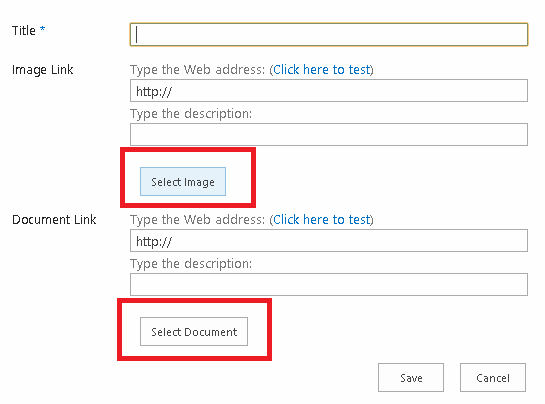Click the Image Link field label
Screen dimensions: 545x404
pyautogui.click(x=43, y=70)
